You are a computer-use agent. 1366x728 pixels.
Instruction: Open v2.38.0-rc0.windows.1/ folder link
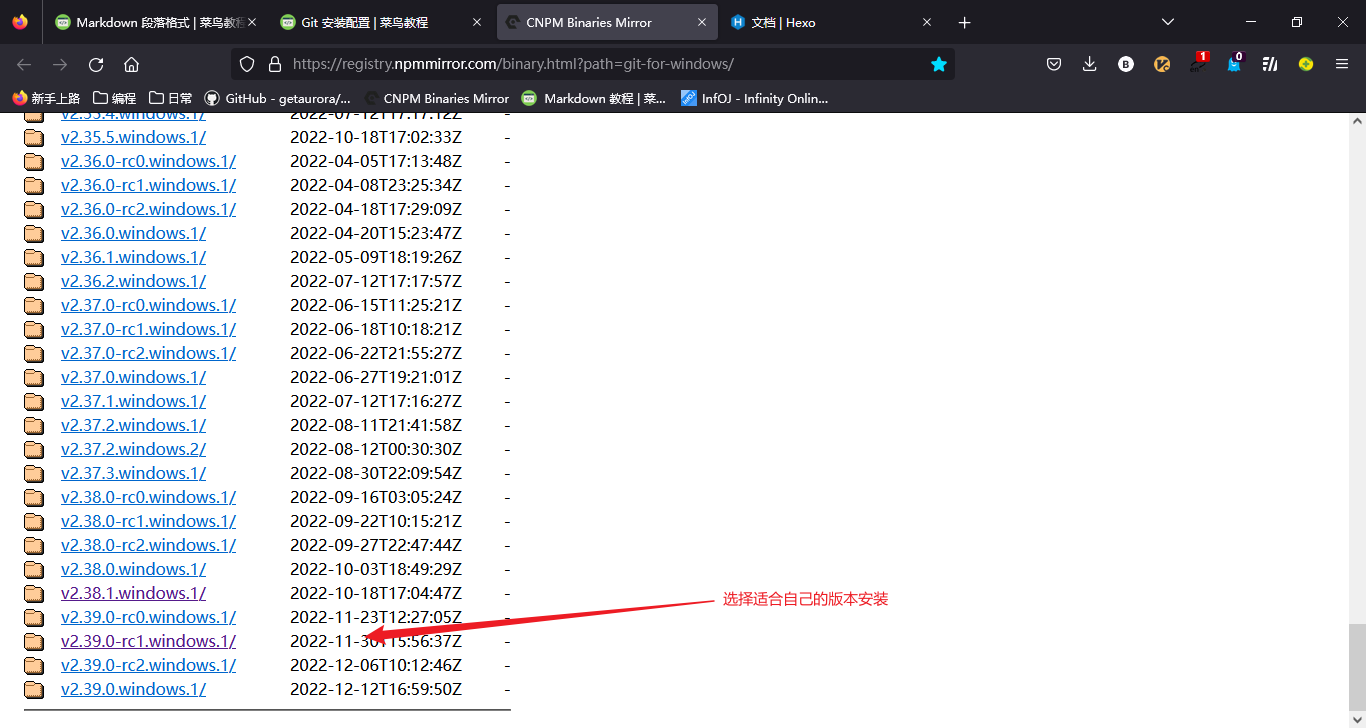click(x=148, y=497)
